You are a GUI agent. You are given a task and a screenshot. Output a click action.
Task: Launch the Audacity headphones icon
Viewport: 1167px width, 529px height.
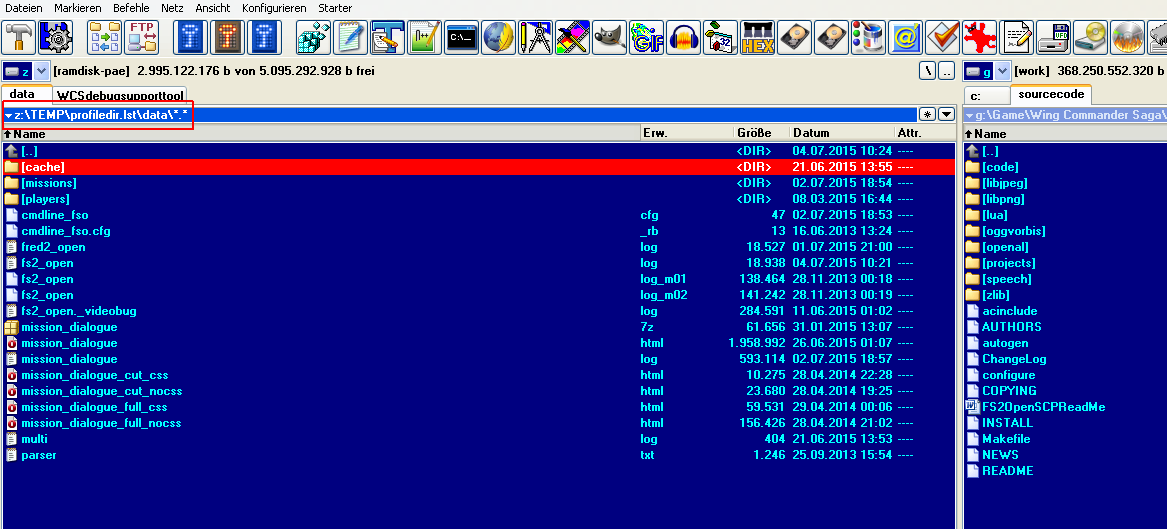click(x=683, y=38)
